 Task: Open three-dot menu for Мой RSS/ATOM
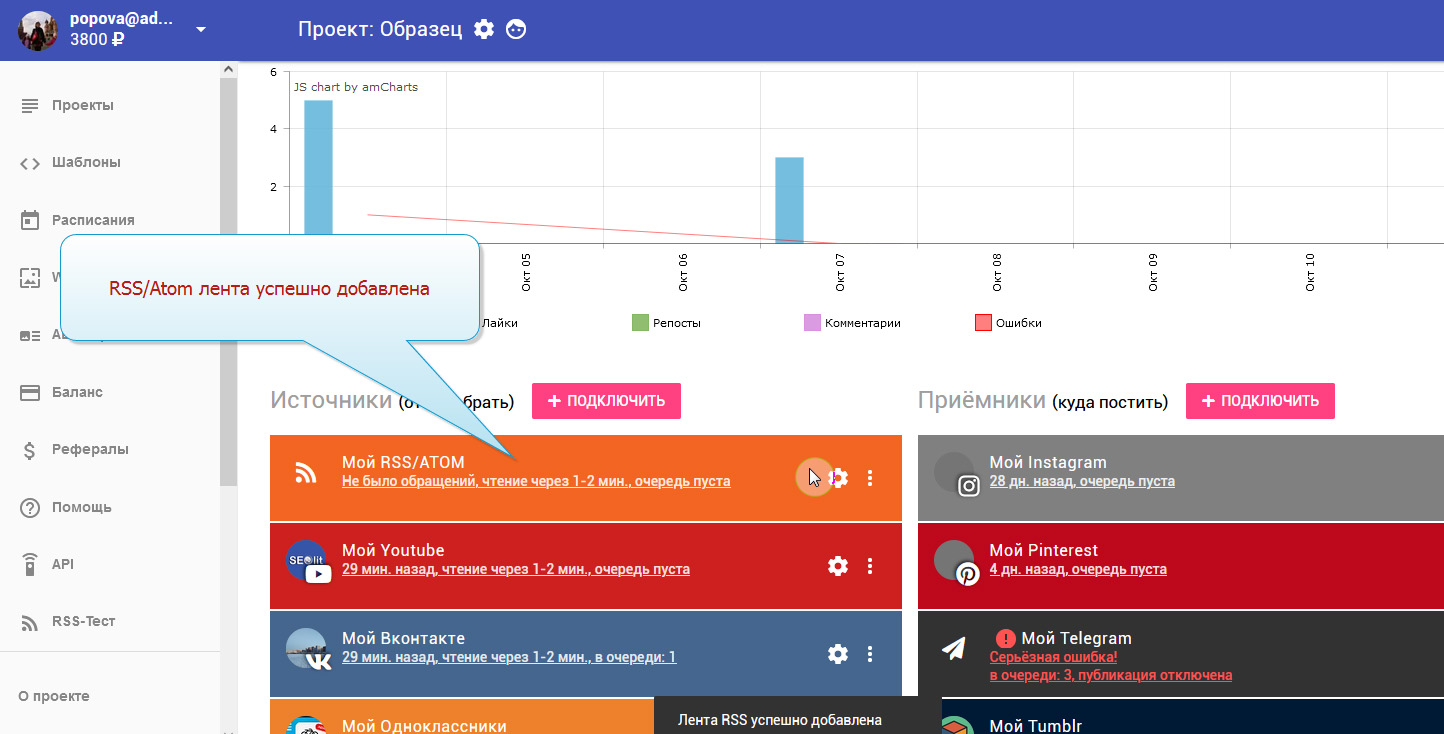[870, 478]
